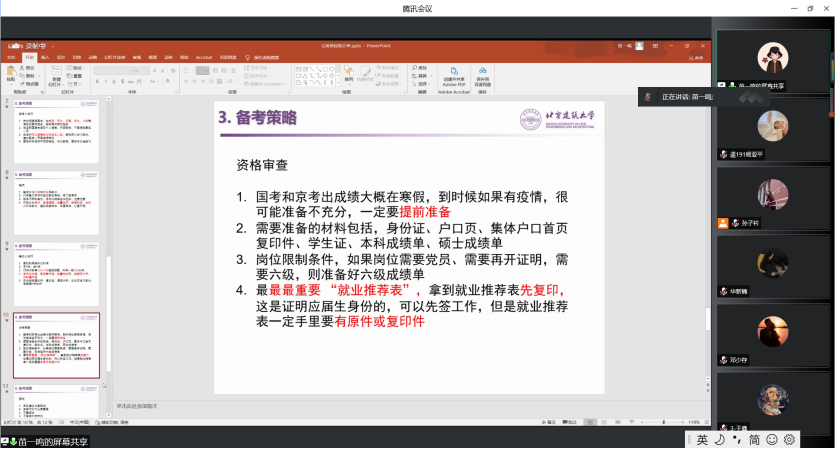Image resolution: width=836 pixels, height=449 pixels.
Task: Click the zoom slider in status bar
Action: [x=665, y=423]
